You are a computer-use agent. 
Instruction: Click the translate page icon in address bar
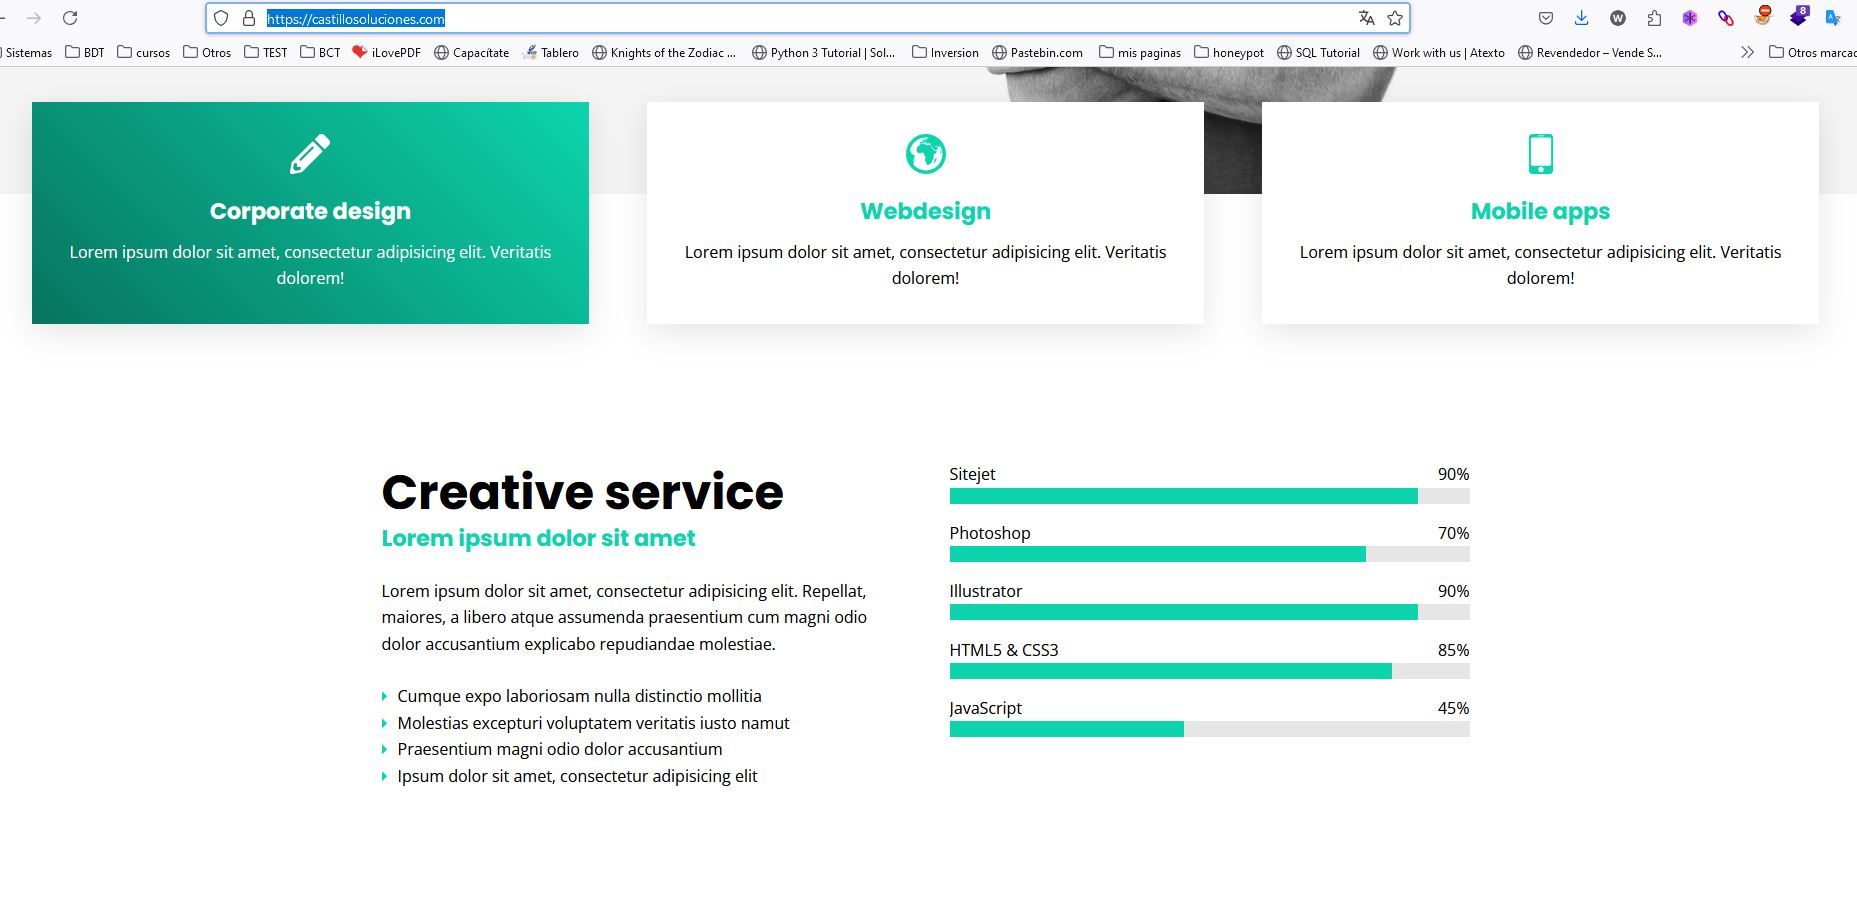coord(1367,18)
